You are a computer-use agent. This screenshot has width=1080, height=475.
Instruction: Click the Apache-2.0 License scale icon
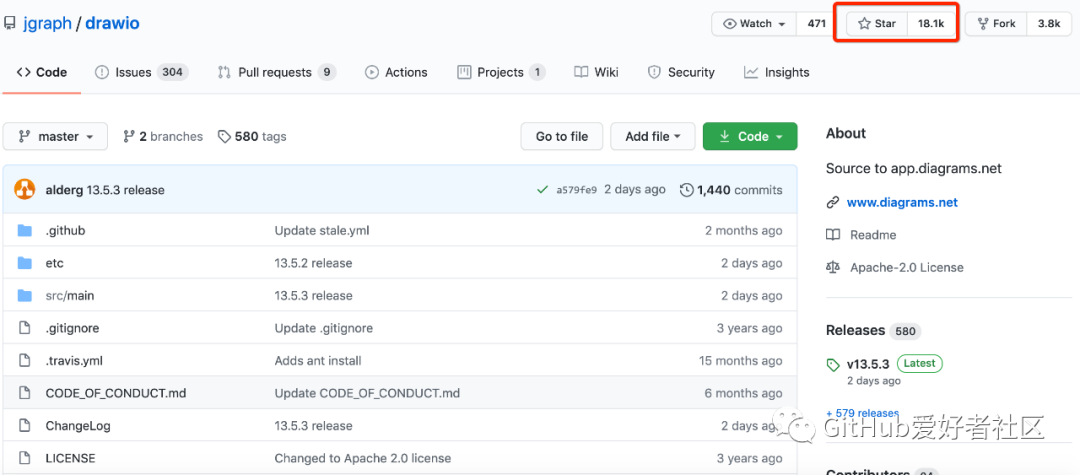click(833, 267)
